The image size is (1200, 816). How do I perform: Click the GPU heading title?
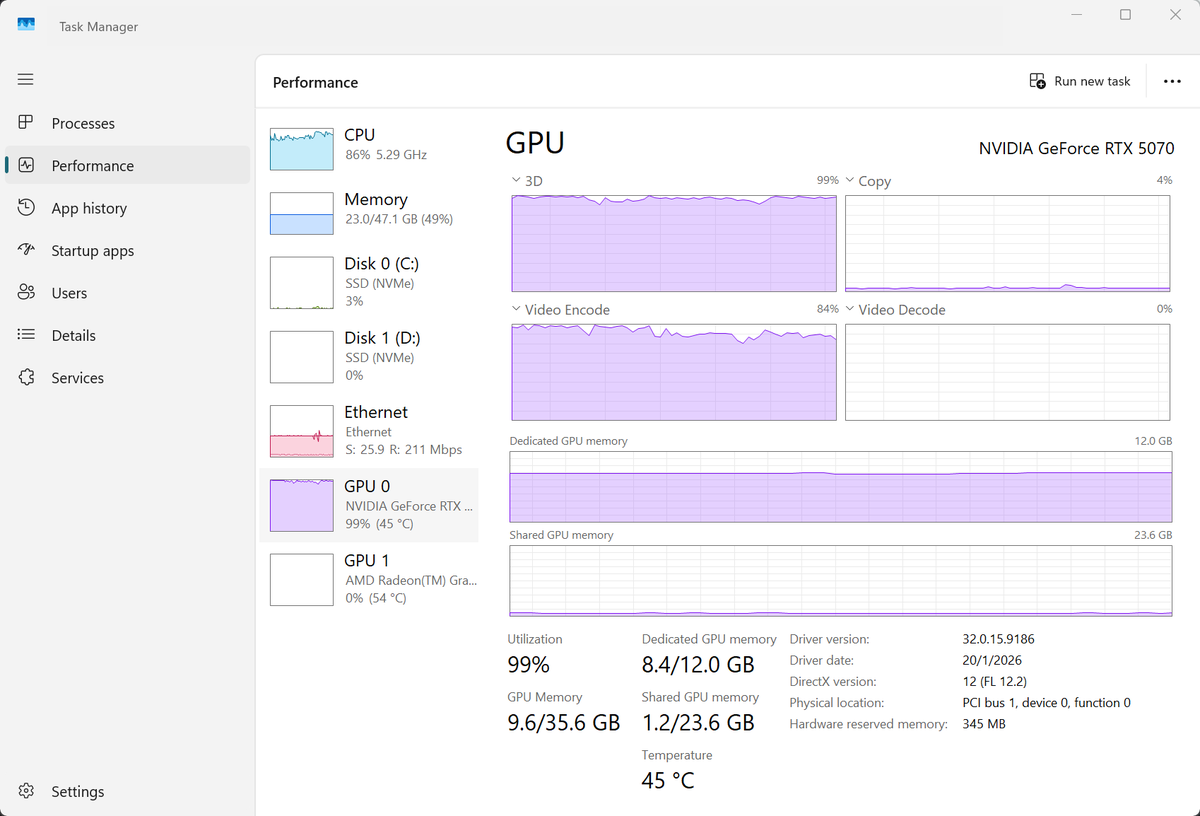pyautogui.click(x=535, y=143)
